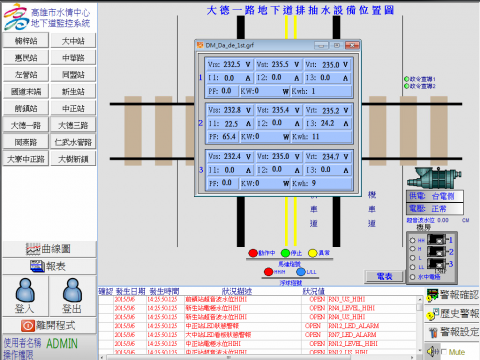Select the 大德一路 station button
480x360 pixels.
pos(26,125)
